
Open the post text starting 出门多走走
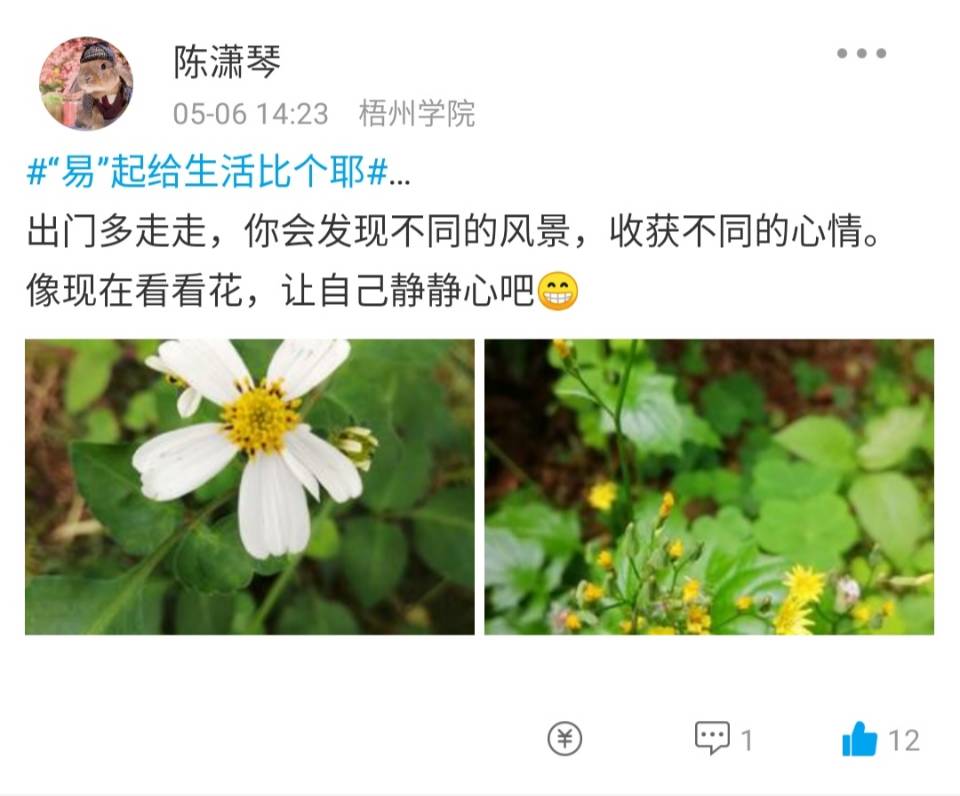click(453, 231)
